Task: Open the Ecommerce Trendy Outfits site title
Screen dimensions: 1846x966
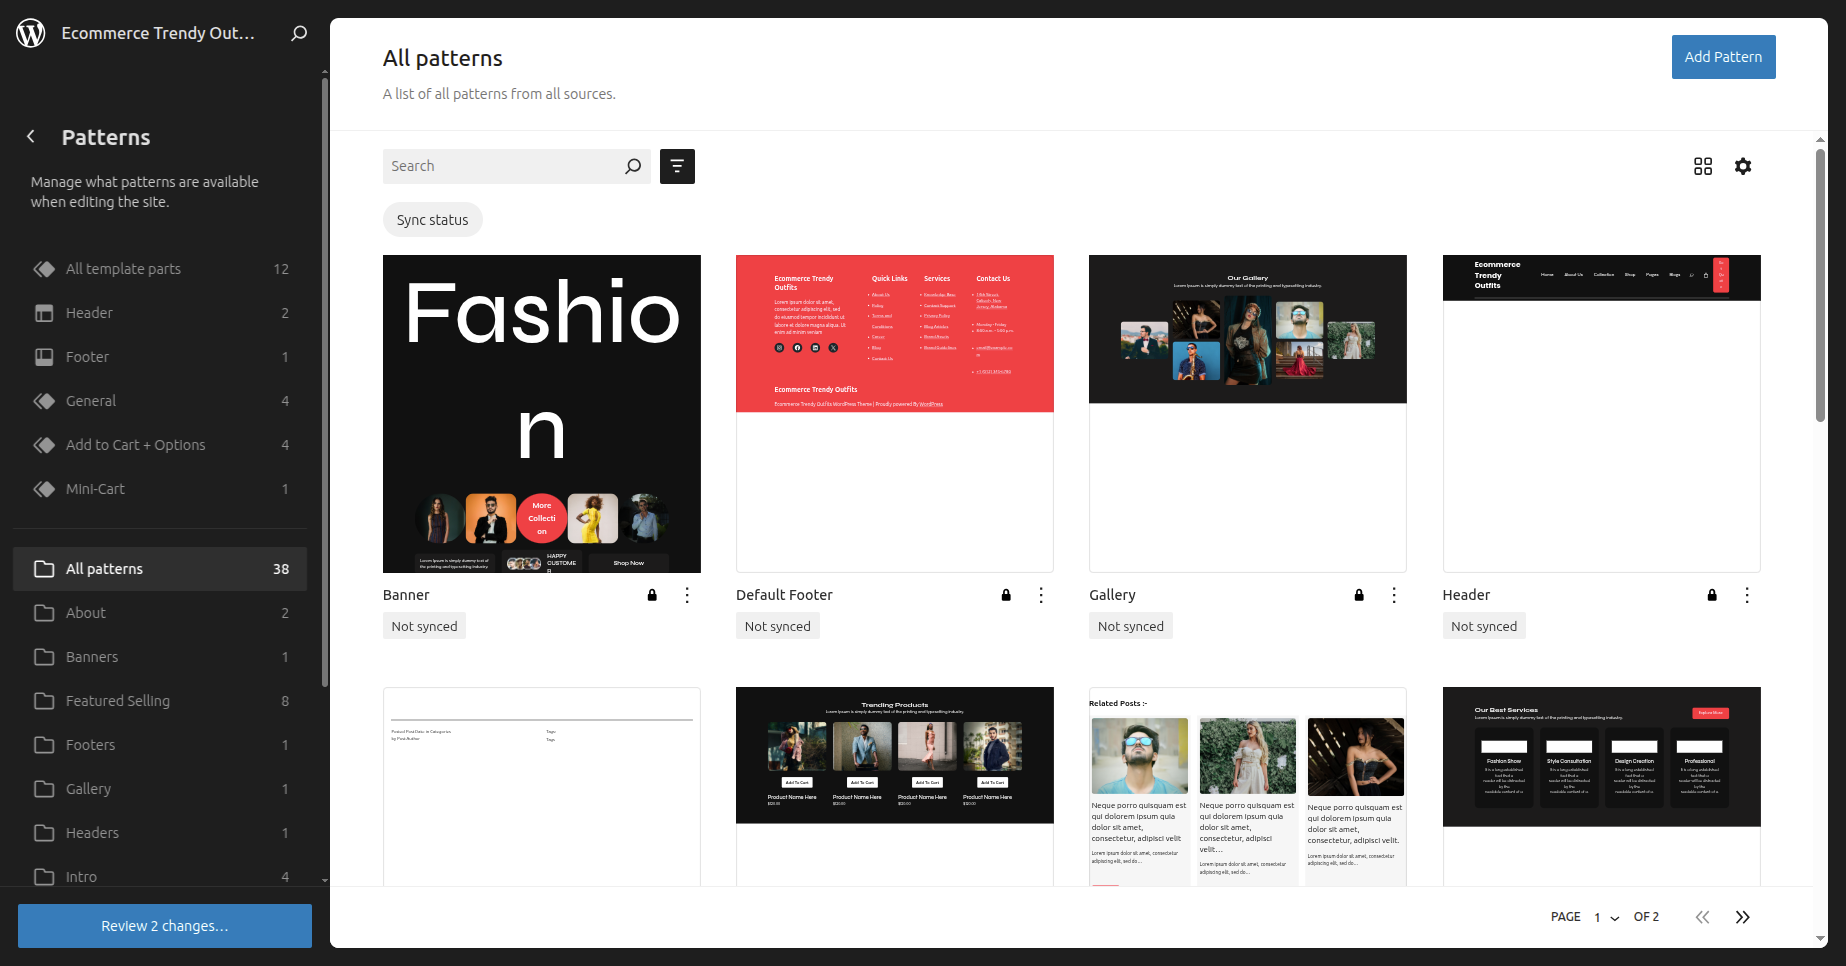Action: 158,33
